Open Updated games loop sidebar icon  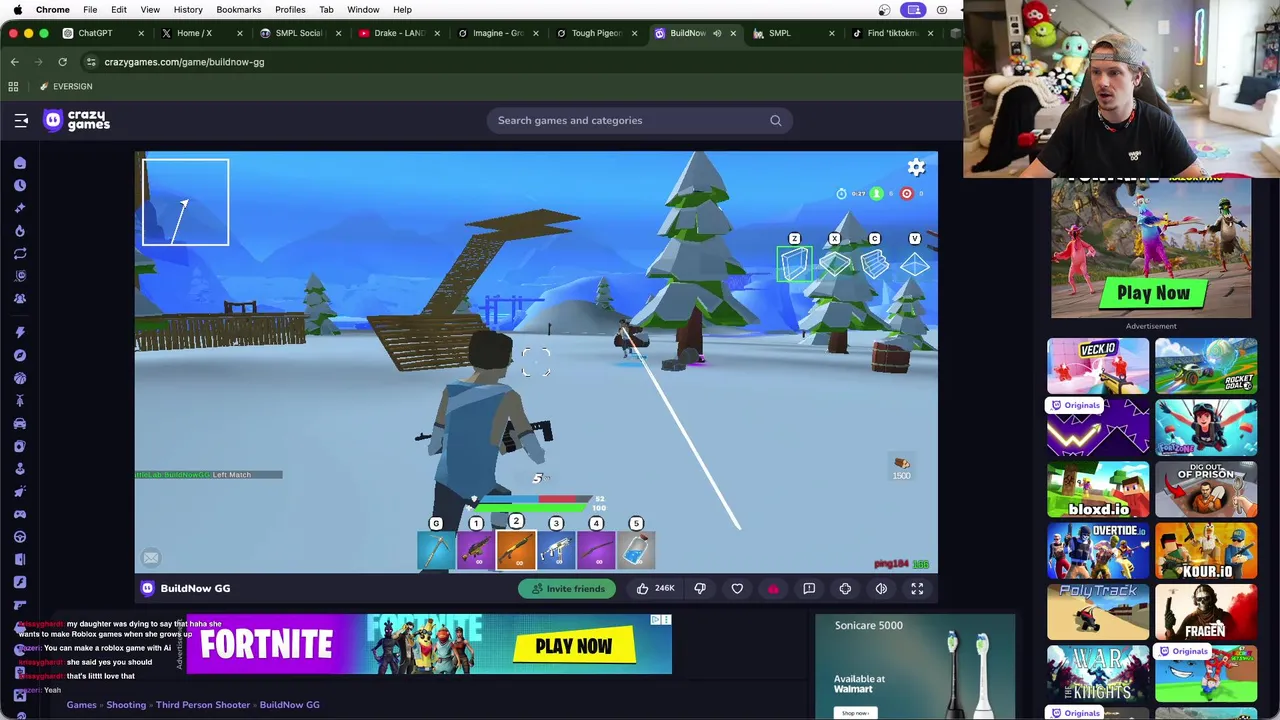pos(19,254)
